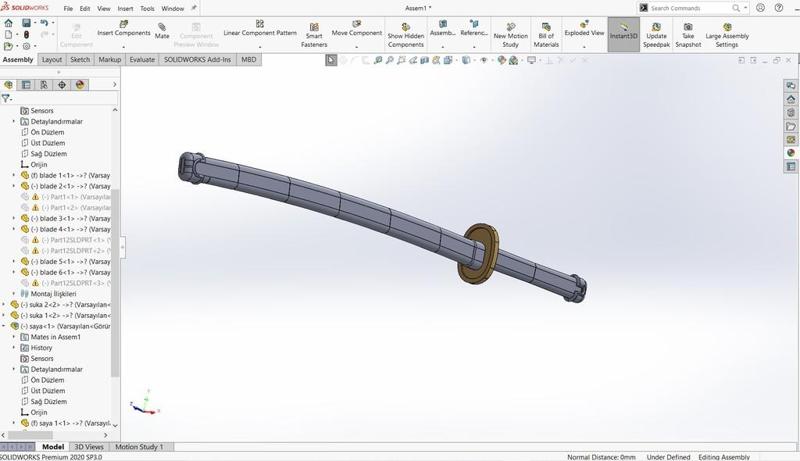Image resolution: width=800 pixels, height=461 pixels.
Task: Open the DimXpertManager tab
Action: tap(62, 85)
